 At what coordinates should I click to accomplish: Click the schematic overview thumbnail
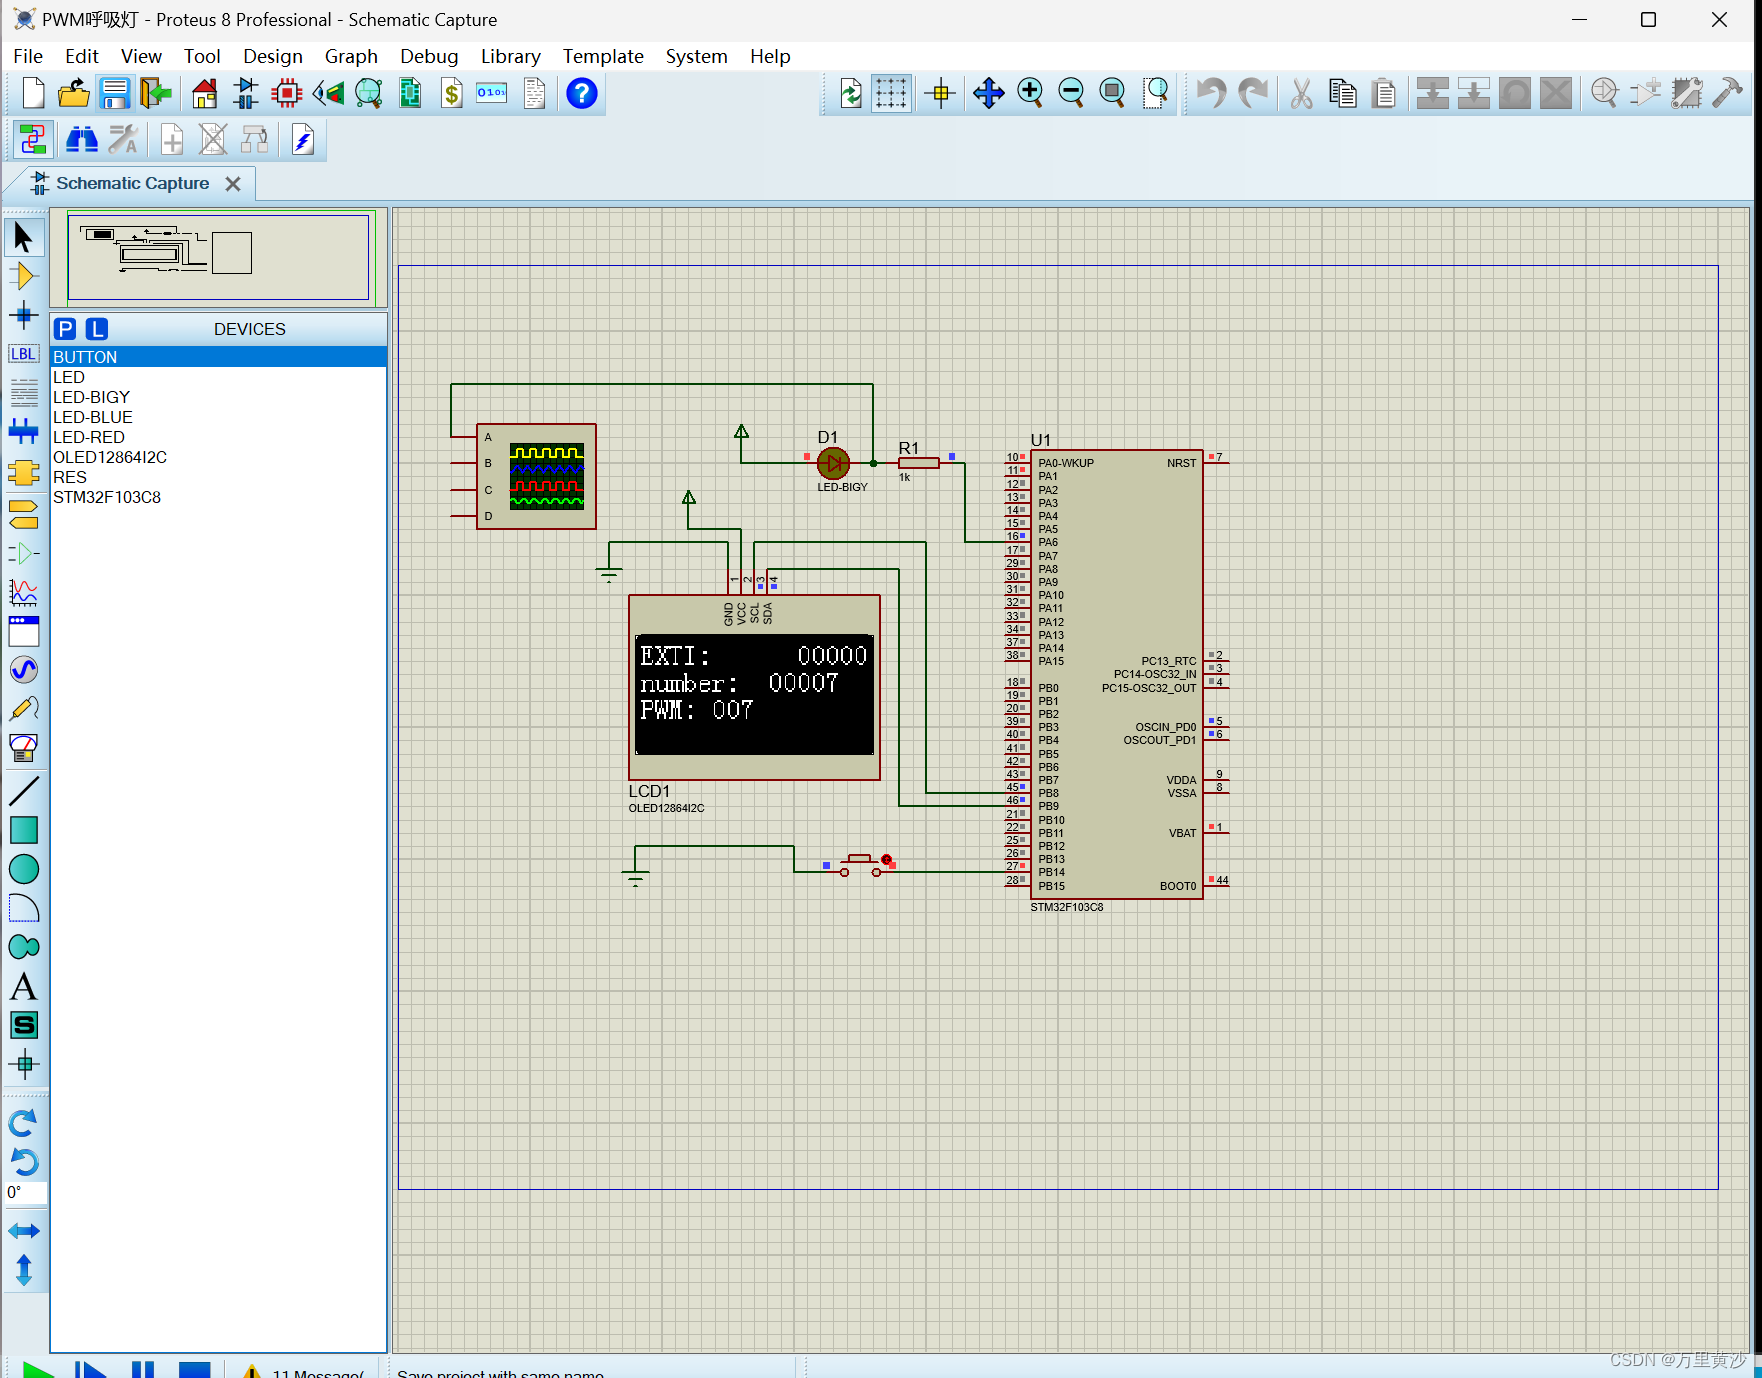[218, 256]
